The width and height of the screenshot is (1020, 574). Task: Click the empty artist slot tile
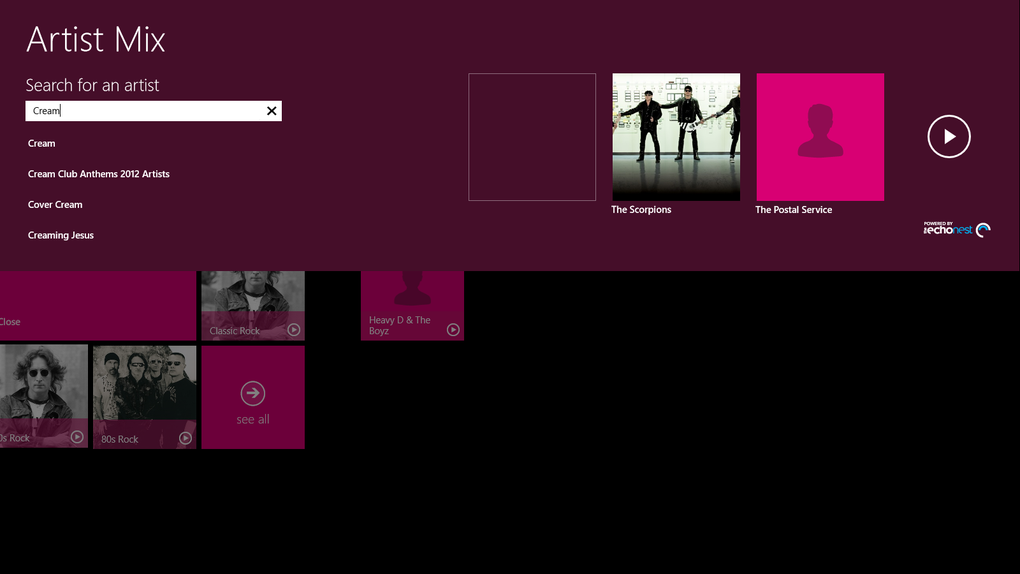pos(532,137)
